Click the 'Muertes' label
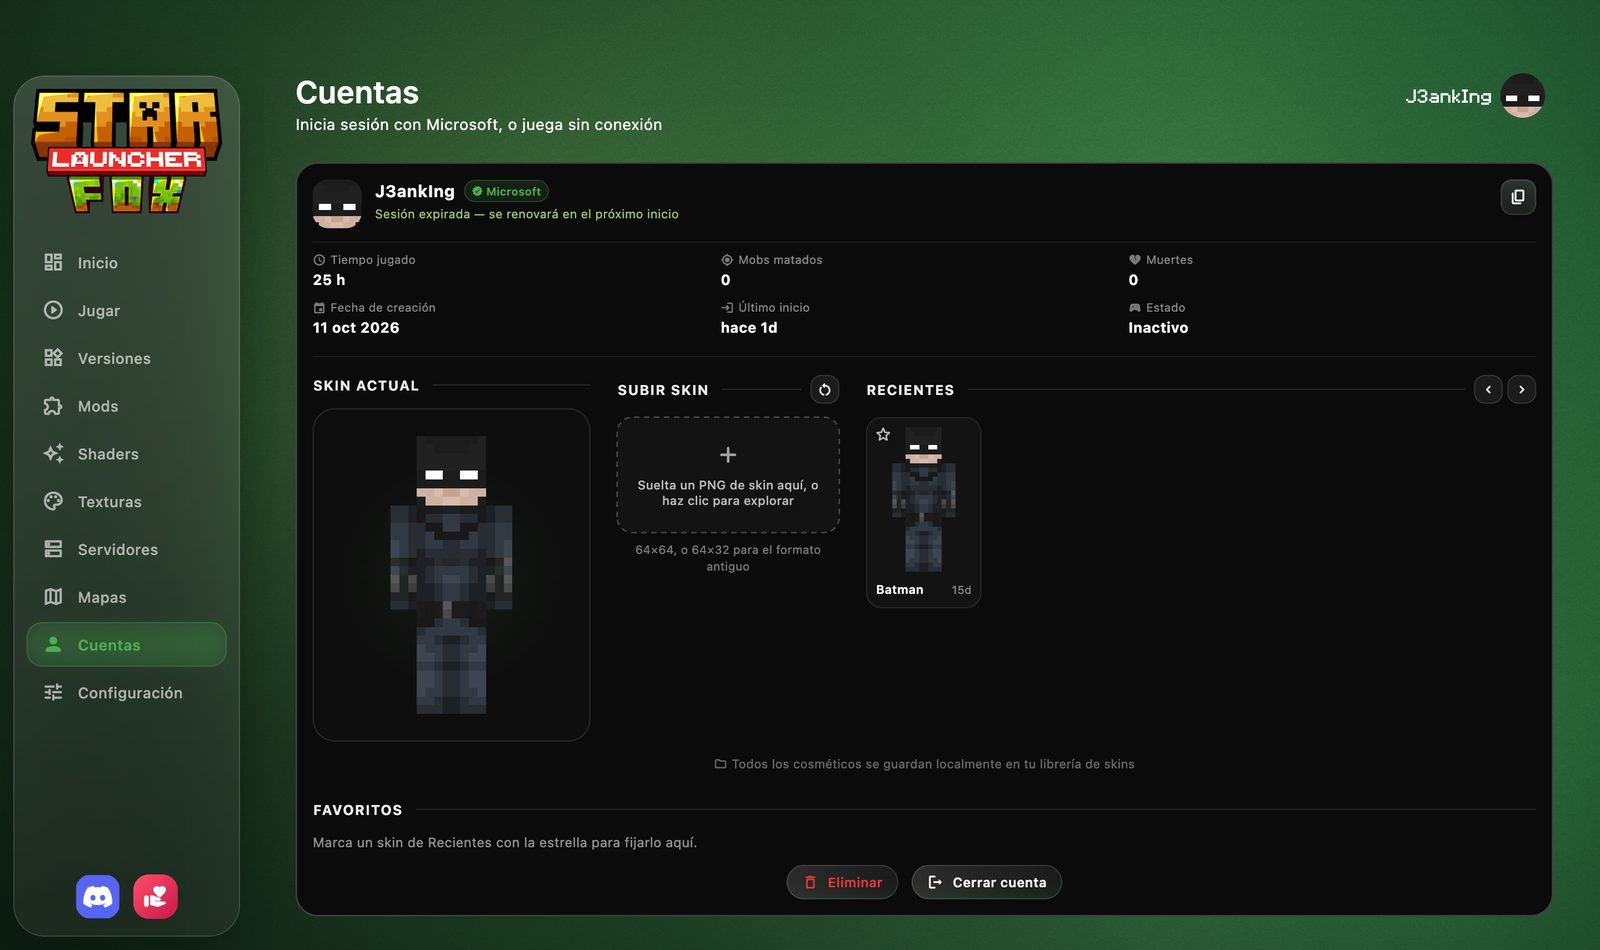Image resolution: width=1600 pixels, height=950 pixels. point(1169,260)
